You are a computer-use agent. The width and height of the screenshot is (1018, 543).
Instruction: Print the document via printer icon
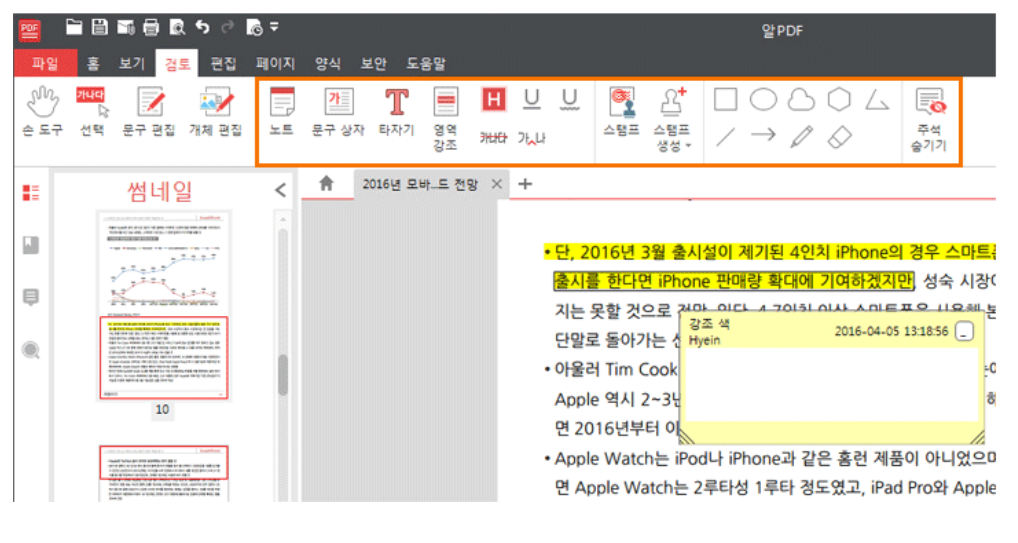(x=151, y=27)
